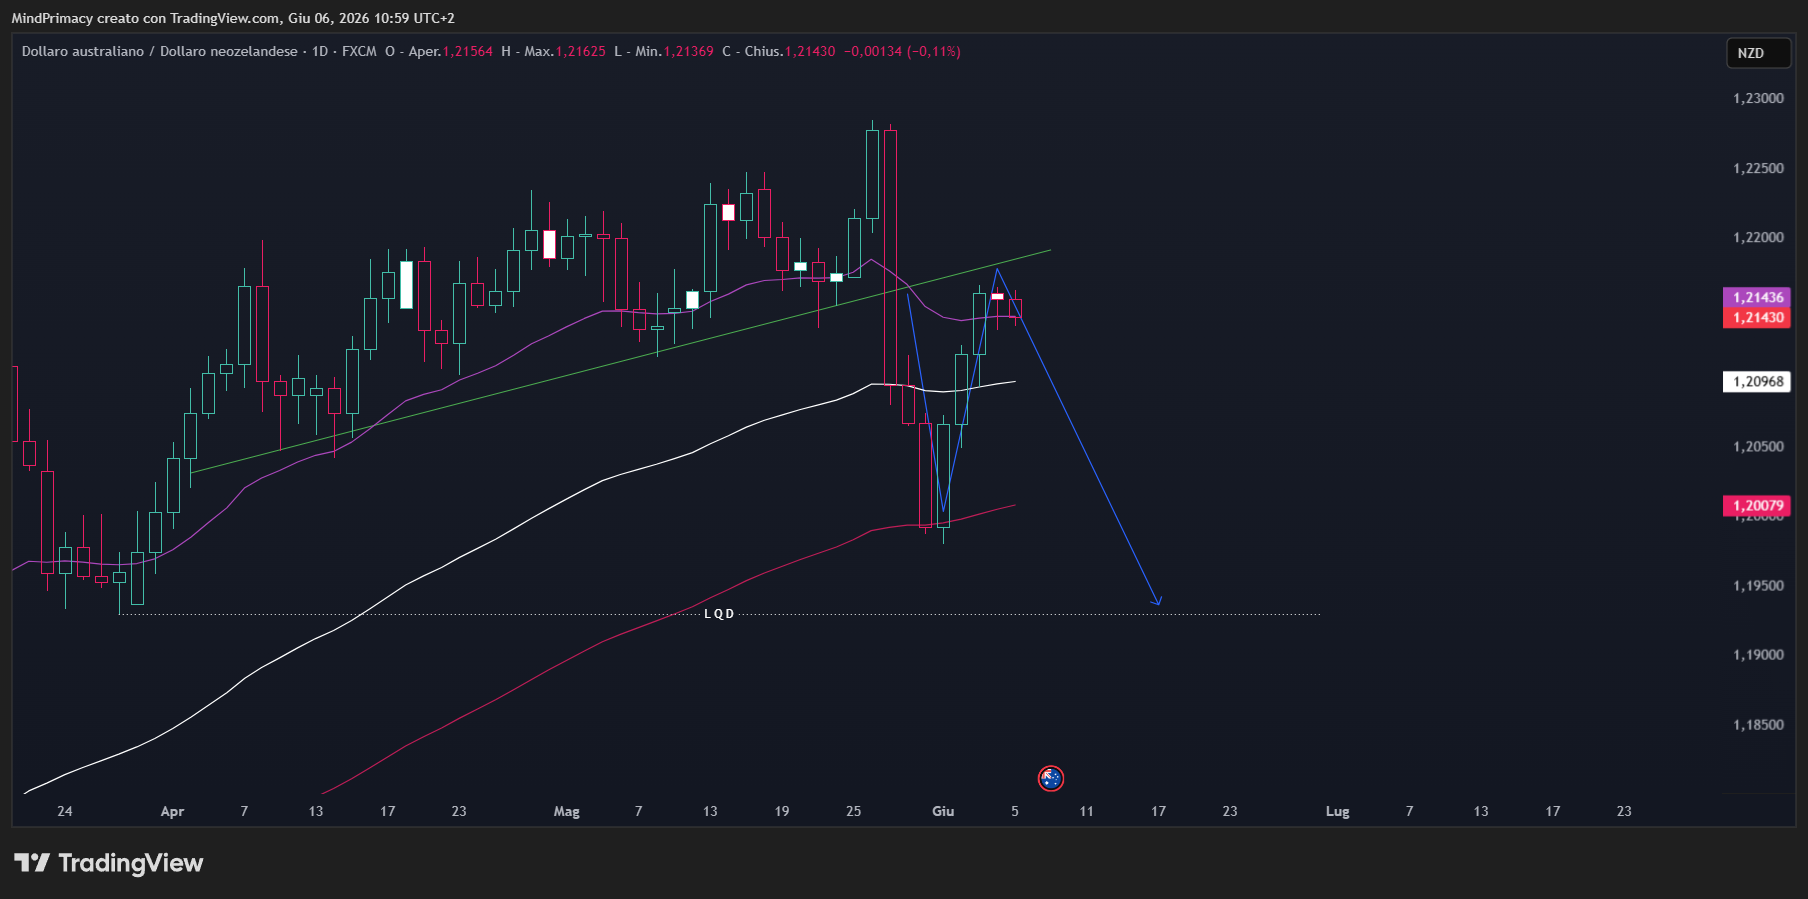Click the 1,19000 price axis value
This screenshot has height=899, width=1808.
coord(1758,654)
